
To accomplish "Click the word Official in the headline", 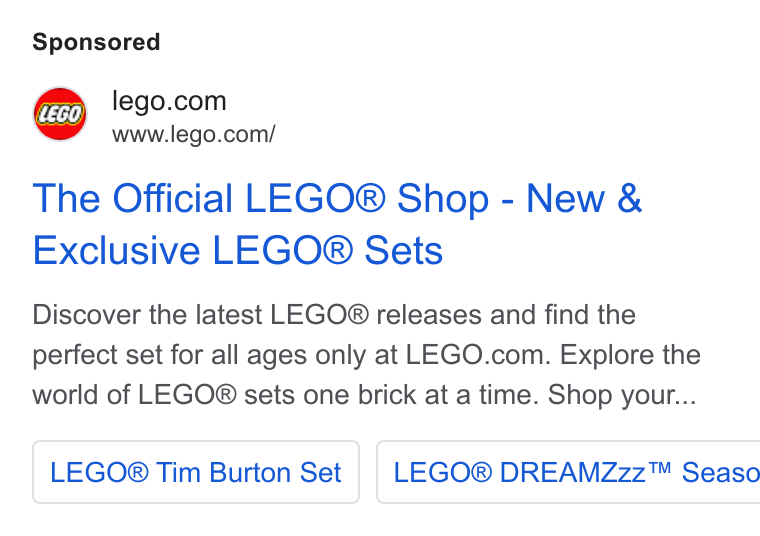I will click(173, 198).
